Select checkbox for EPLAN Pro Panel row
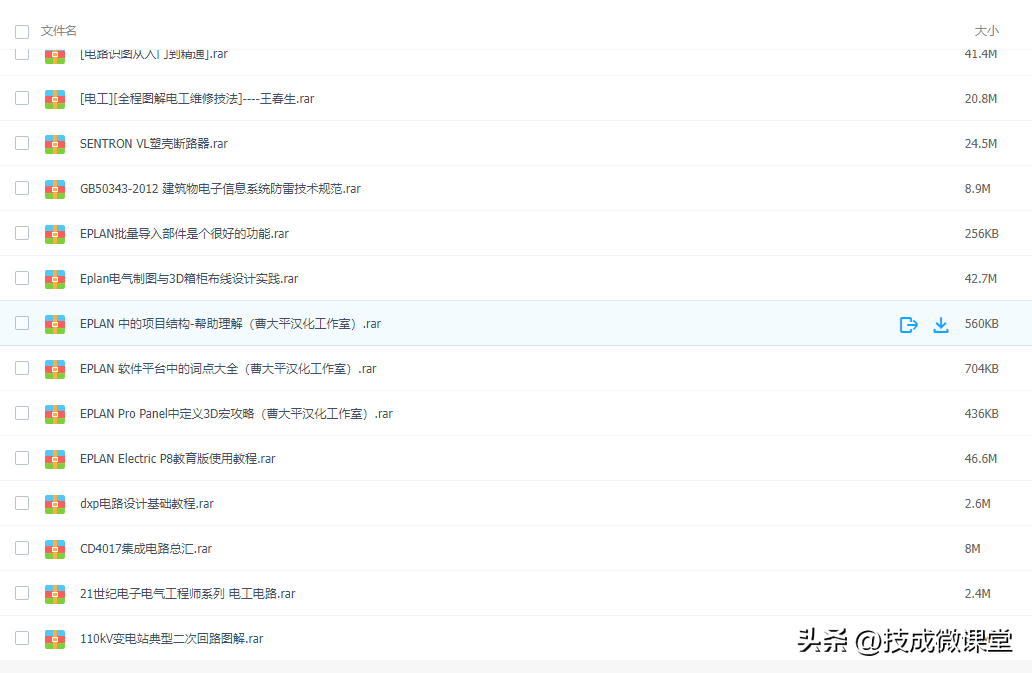Screen dimensions: 1032x673 [22, 413]
